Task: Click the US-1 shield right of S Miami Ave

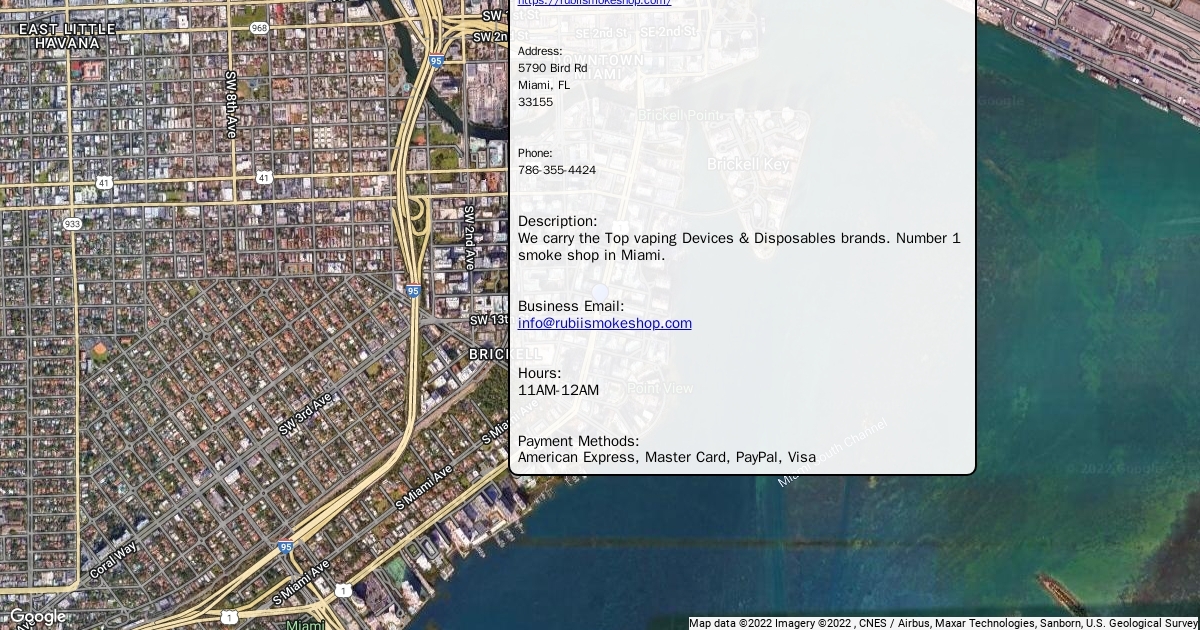Action: [343, 591]
